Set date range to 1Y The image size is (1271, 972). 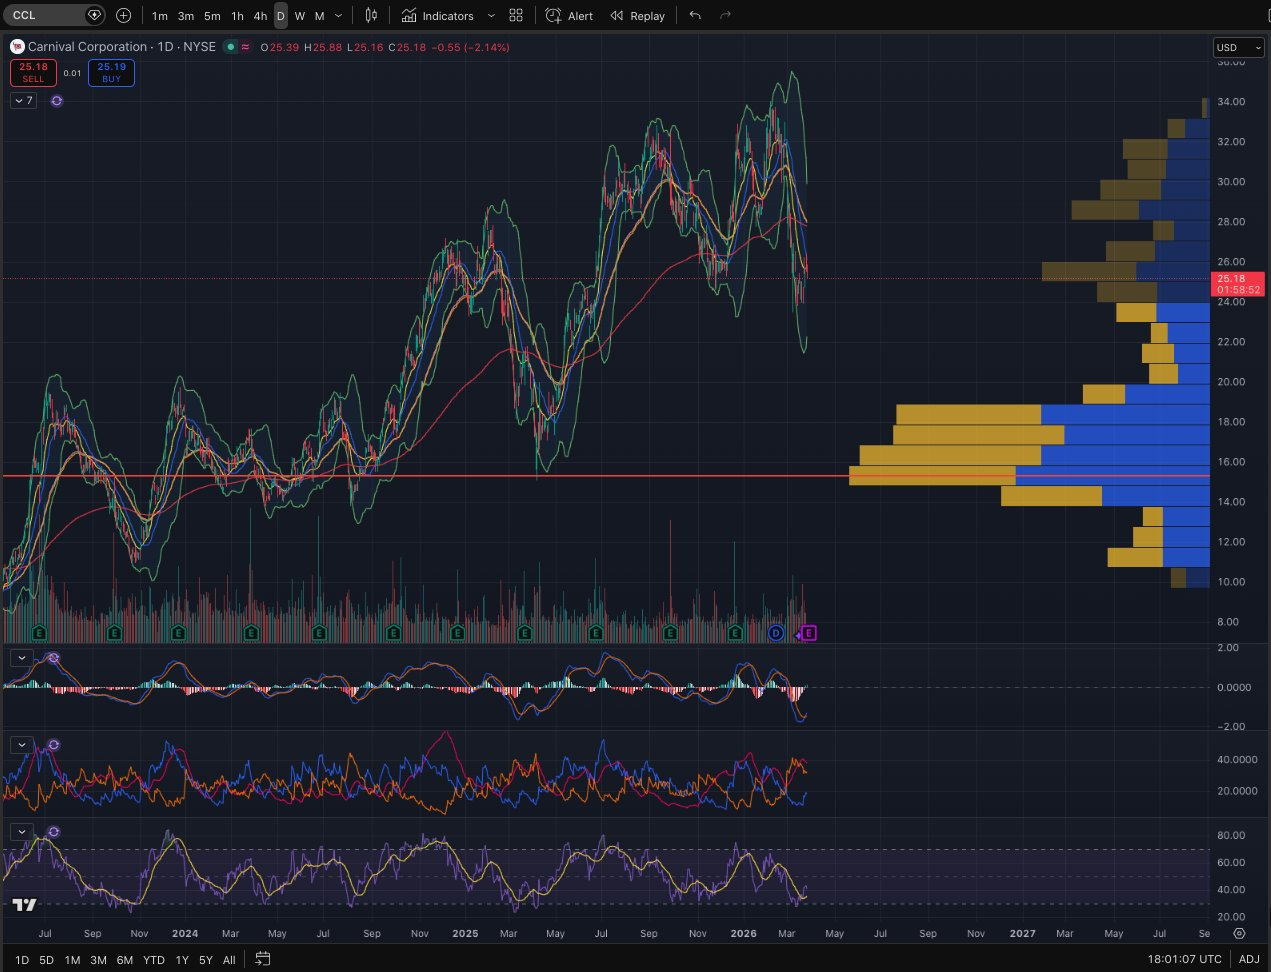click(x=182, y=960)
